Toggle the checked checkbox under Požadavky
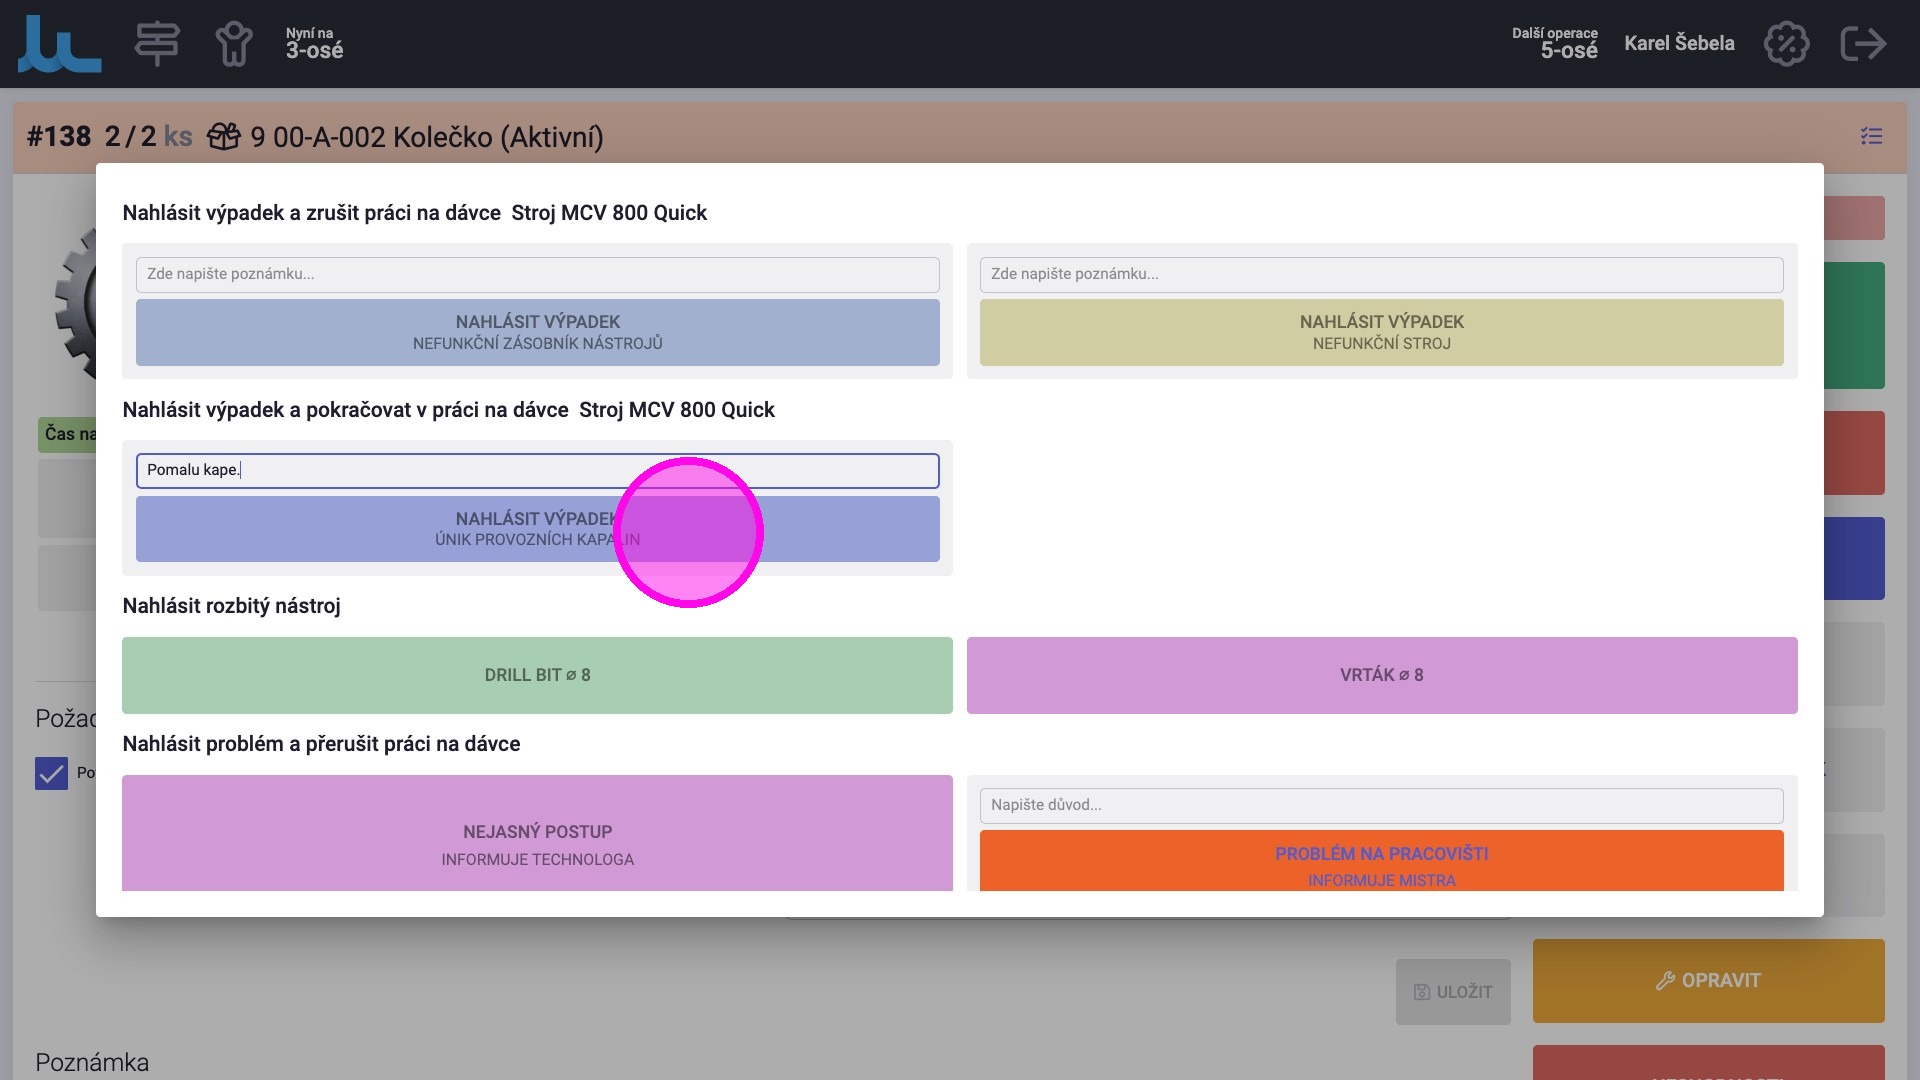 pos(51,773)
